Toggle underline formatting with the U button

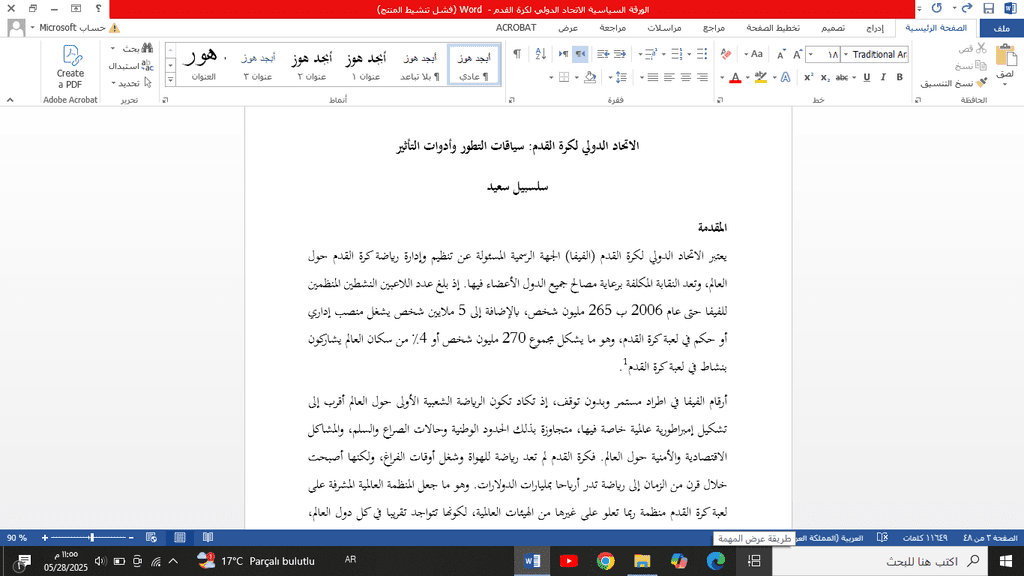pyautogui.click(x=867, y=77)
